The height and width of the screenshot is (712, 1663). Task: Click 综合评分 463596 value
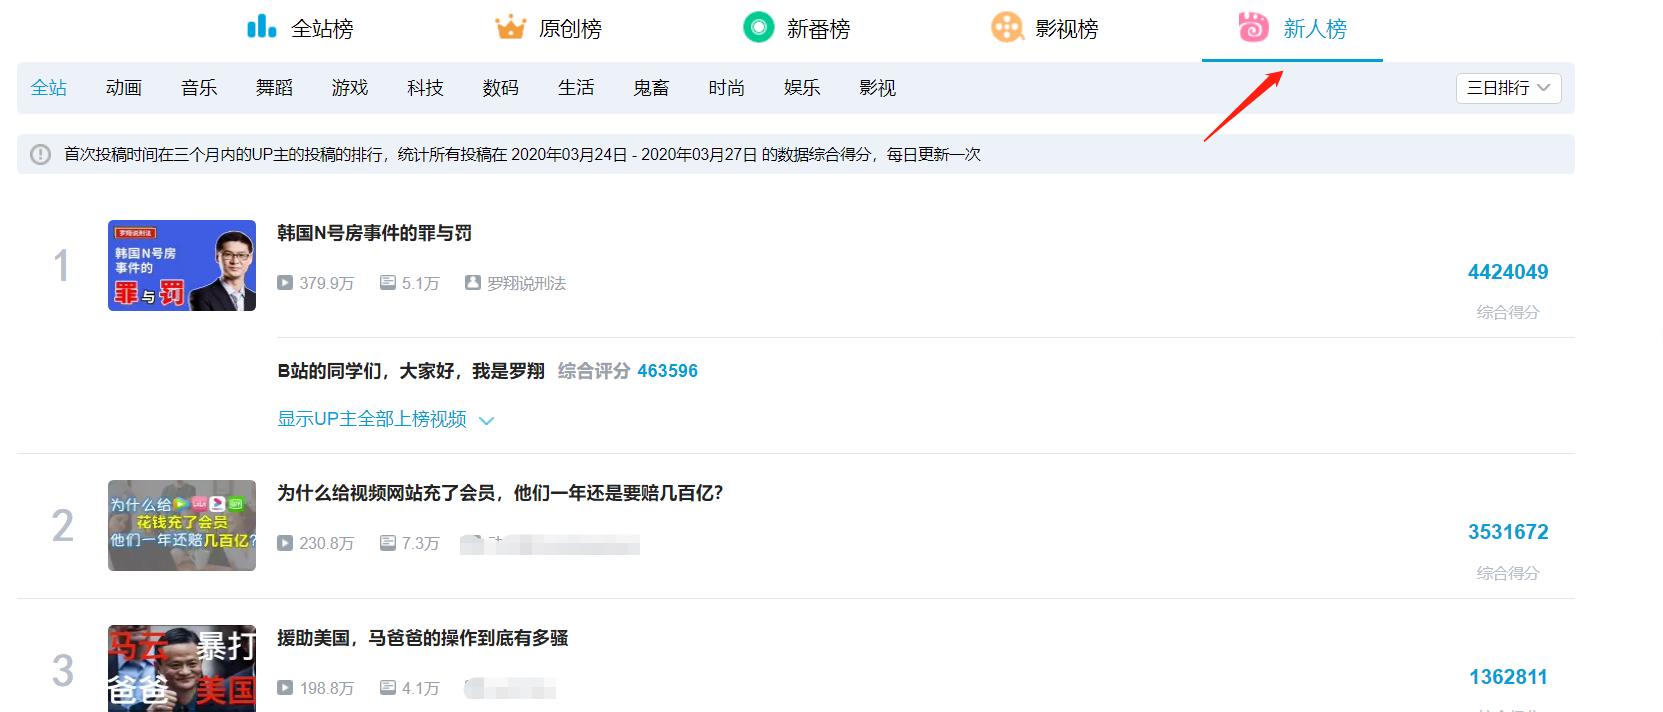coord(668,371)
